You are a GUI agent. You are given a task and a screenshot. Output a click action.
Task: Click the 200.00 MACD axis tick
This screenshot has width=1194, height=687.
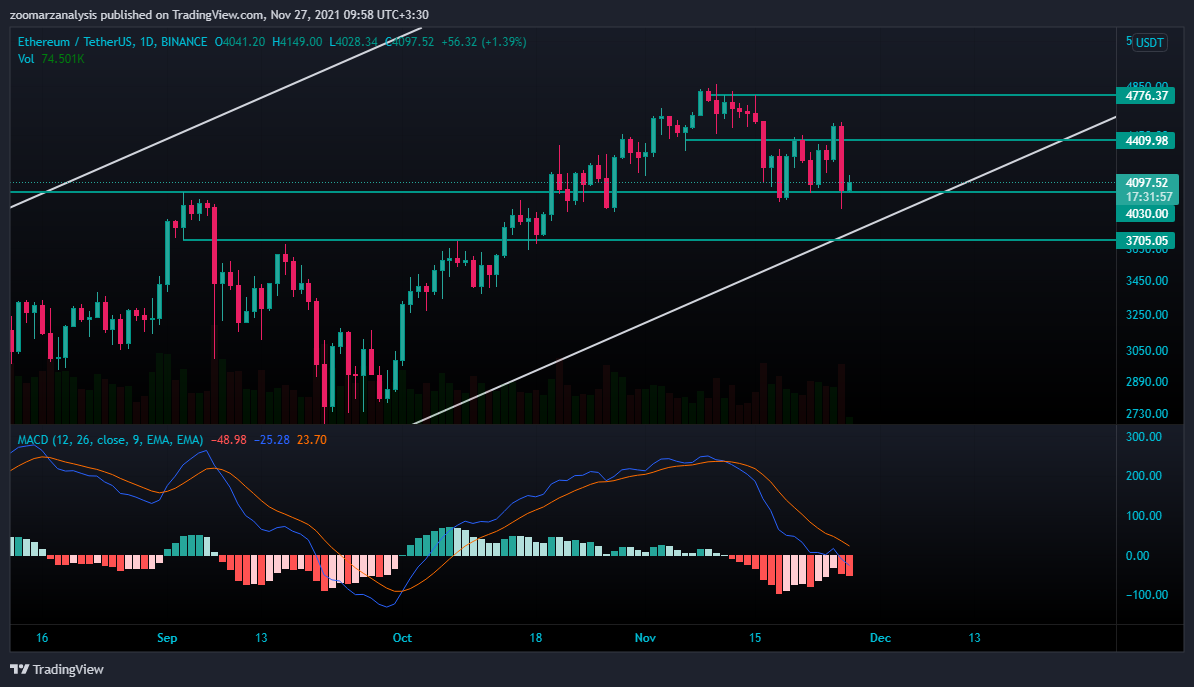pos(1144,475)
